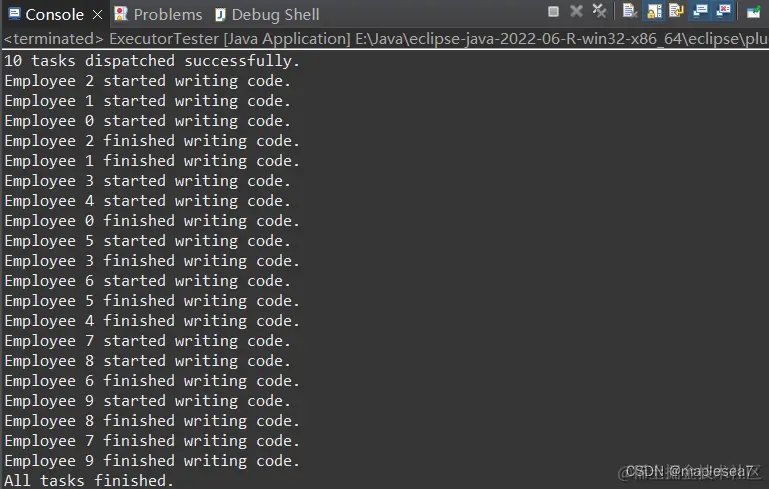The image size is (769, 489).
Task: Click 'Employee 9 finished writing code.' line
Action: pyautogui.click(x=152, y=461)
